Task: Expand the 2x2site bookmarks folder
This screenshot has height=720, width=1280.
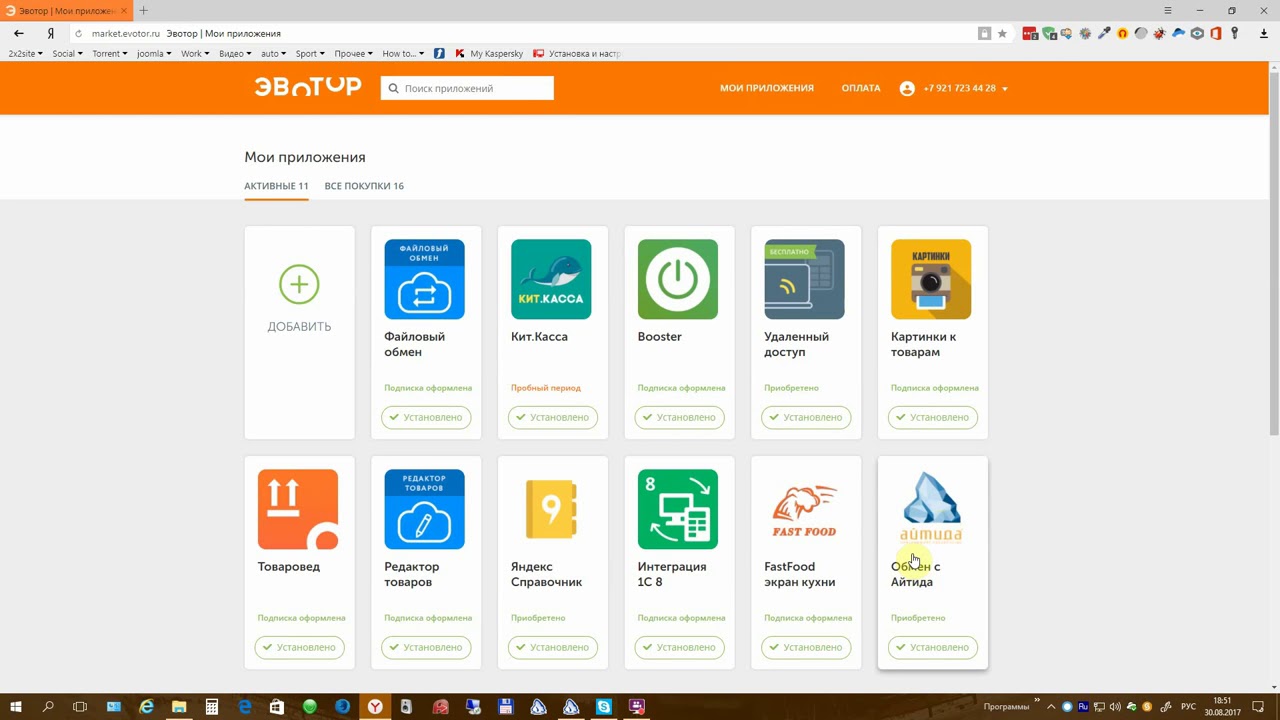Action: [26, 54]
